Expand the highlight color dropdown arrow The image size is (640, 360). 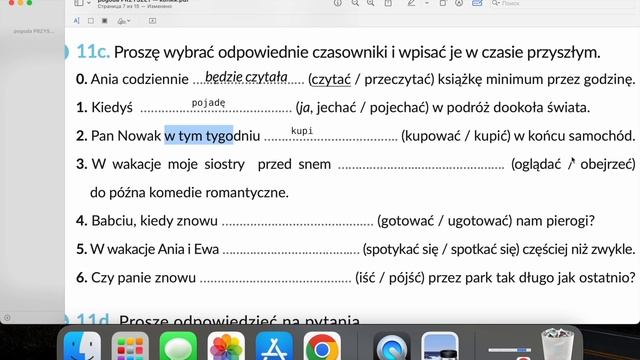427,3
